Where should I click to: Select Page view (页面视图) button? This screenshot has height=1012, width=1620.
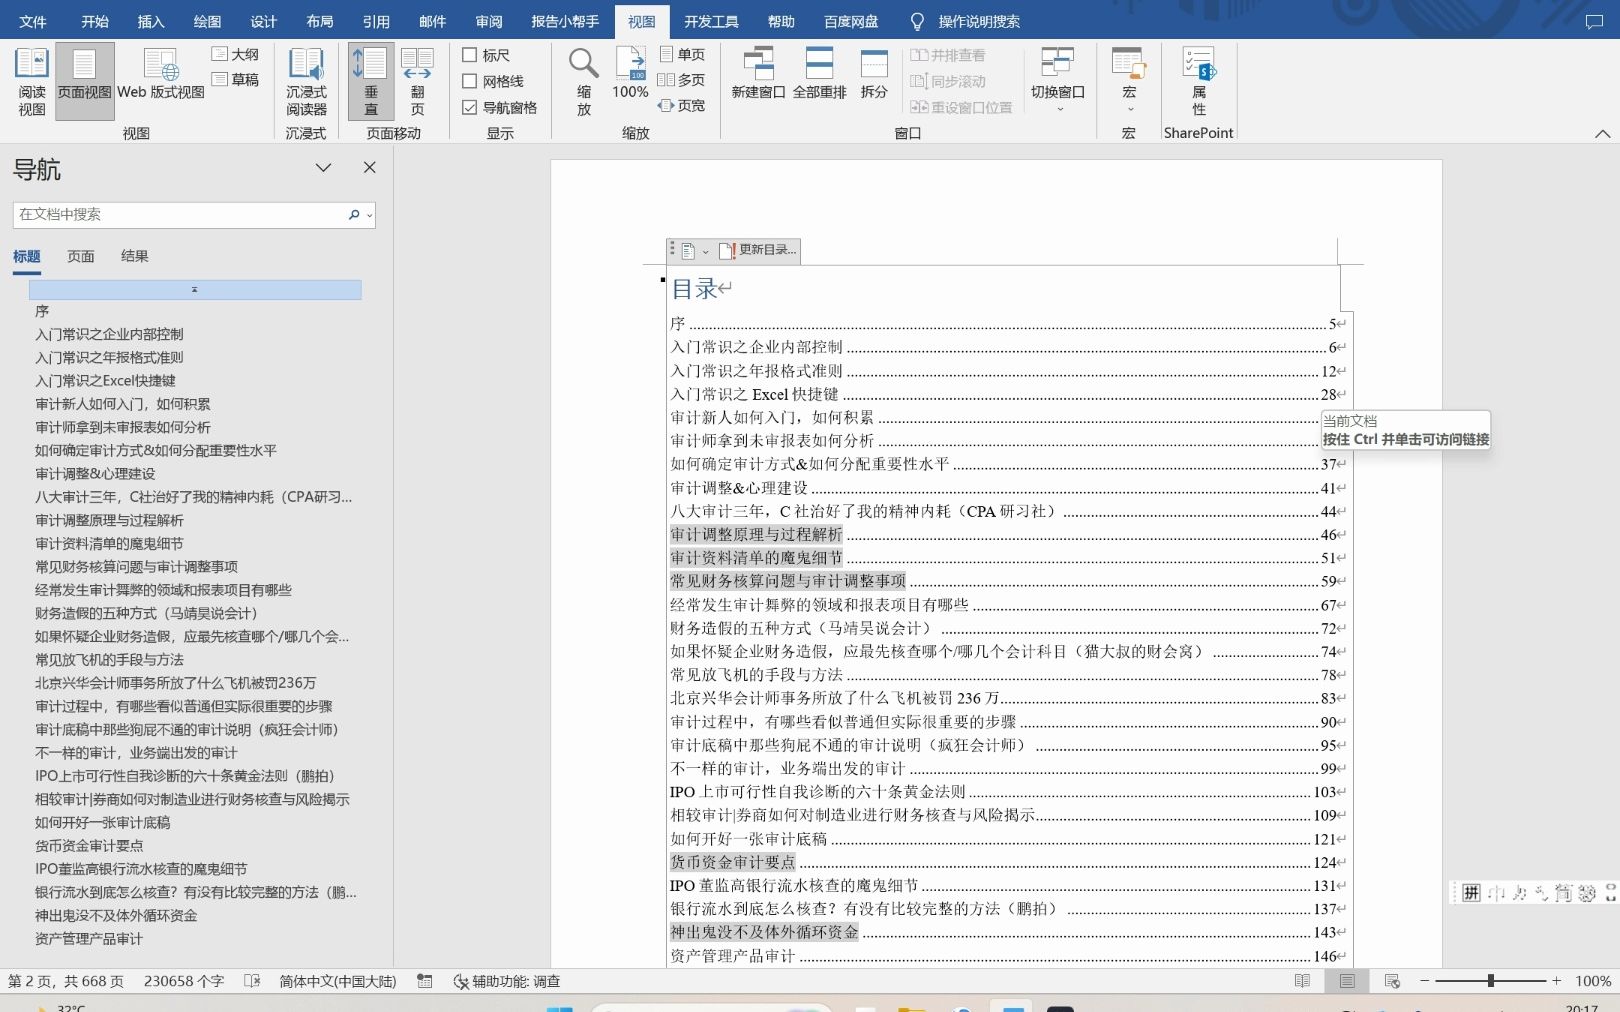click(84, 82)
